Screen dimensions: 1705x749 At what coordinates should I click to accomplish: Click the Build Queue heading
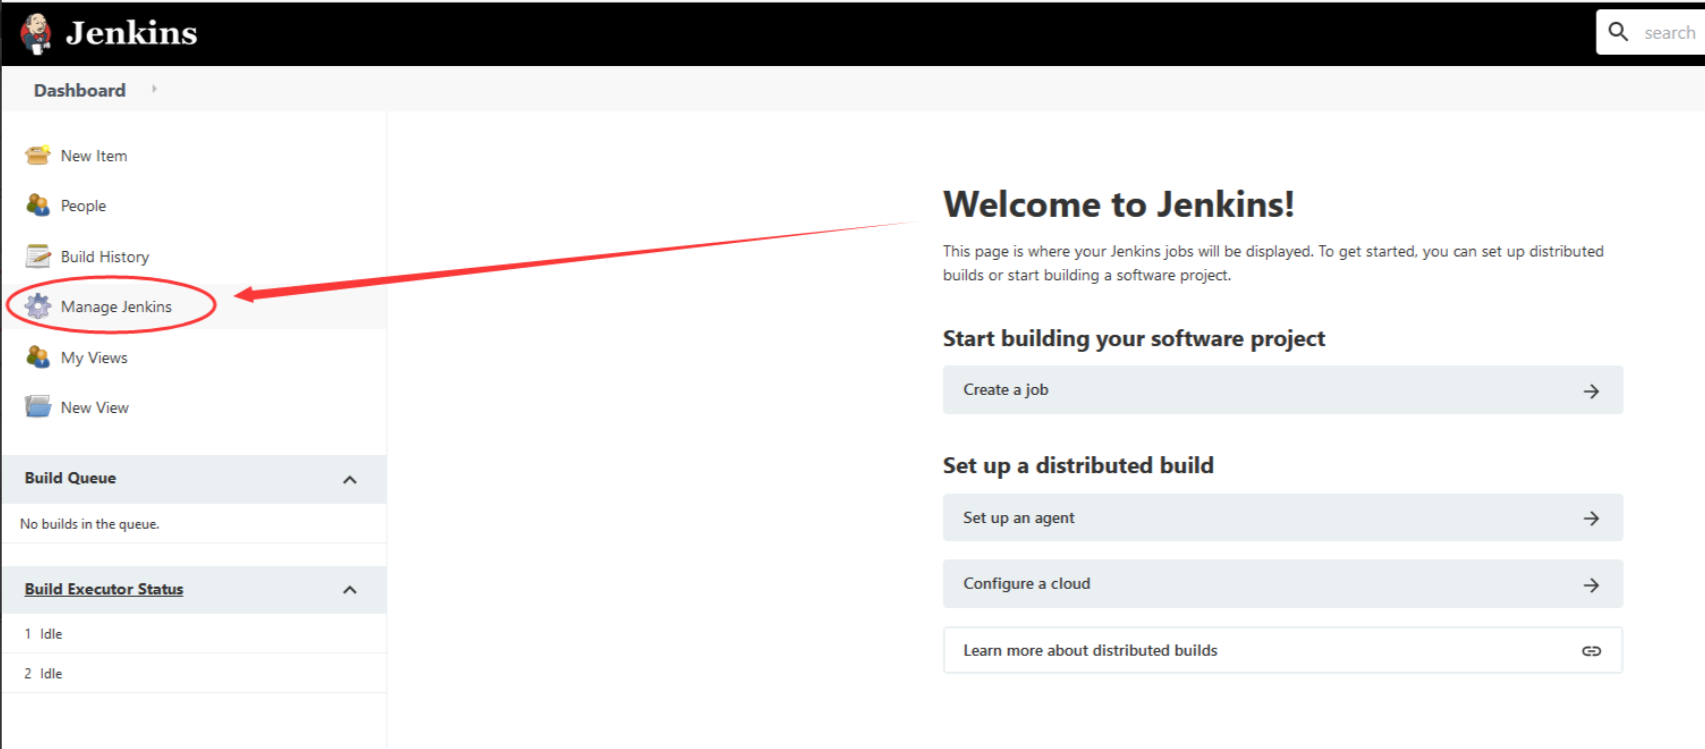click(70, 478)
